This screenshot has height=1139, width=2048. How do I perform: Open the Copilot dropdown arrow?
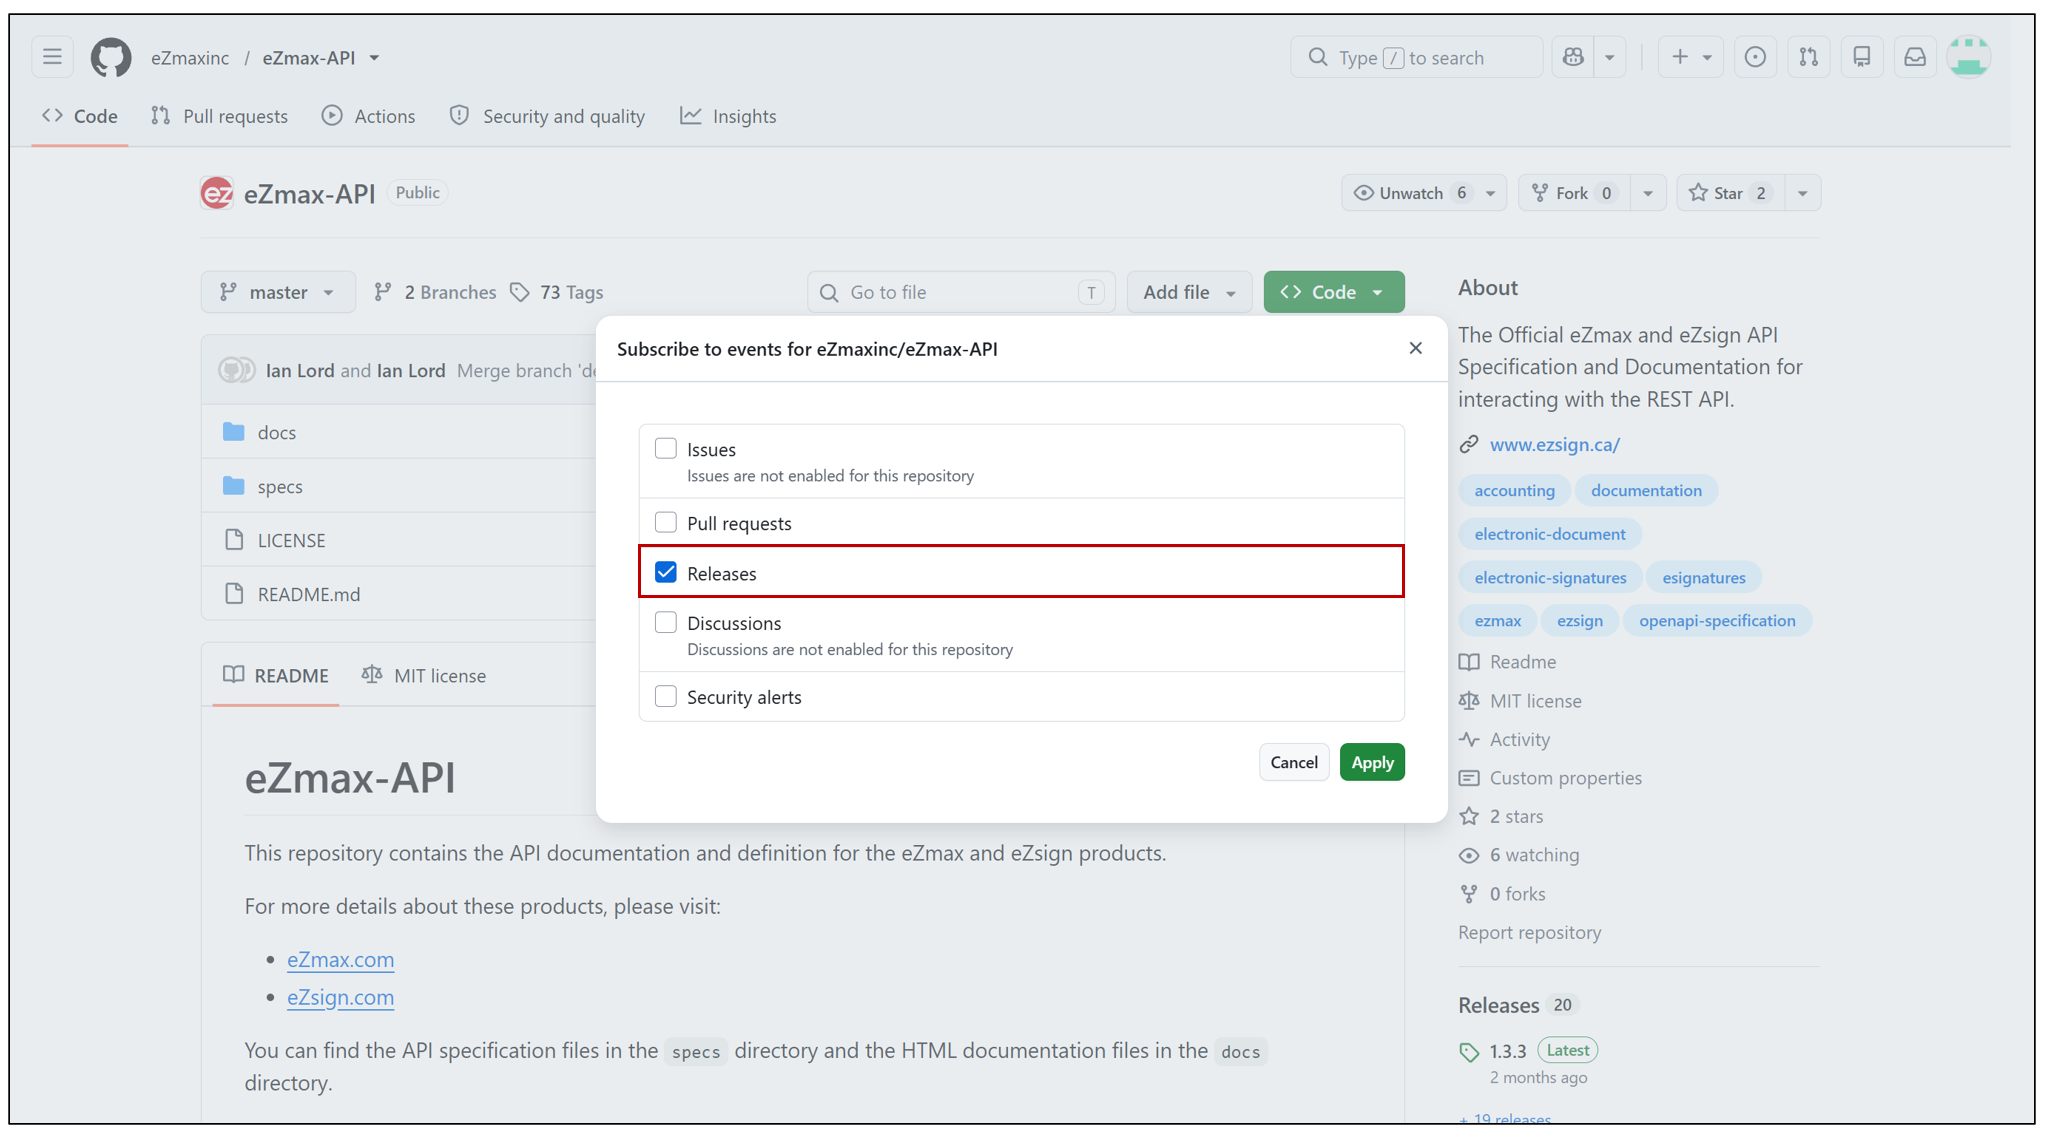(x=1610, y=57)
